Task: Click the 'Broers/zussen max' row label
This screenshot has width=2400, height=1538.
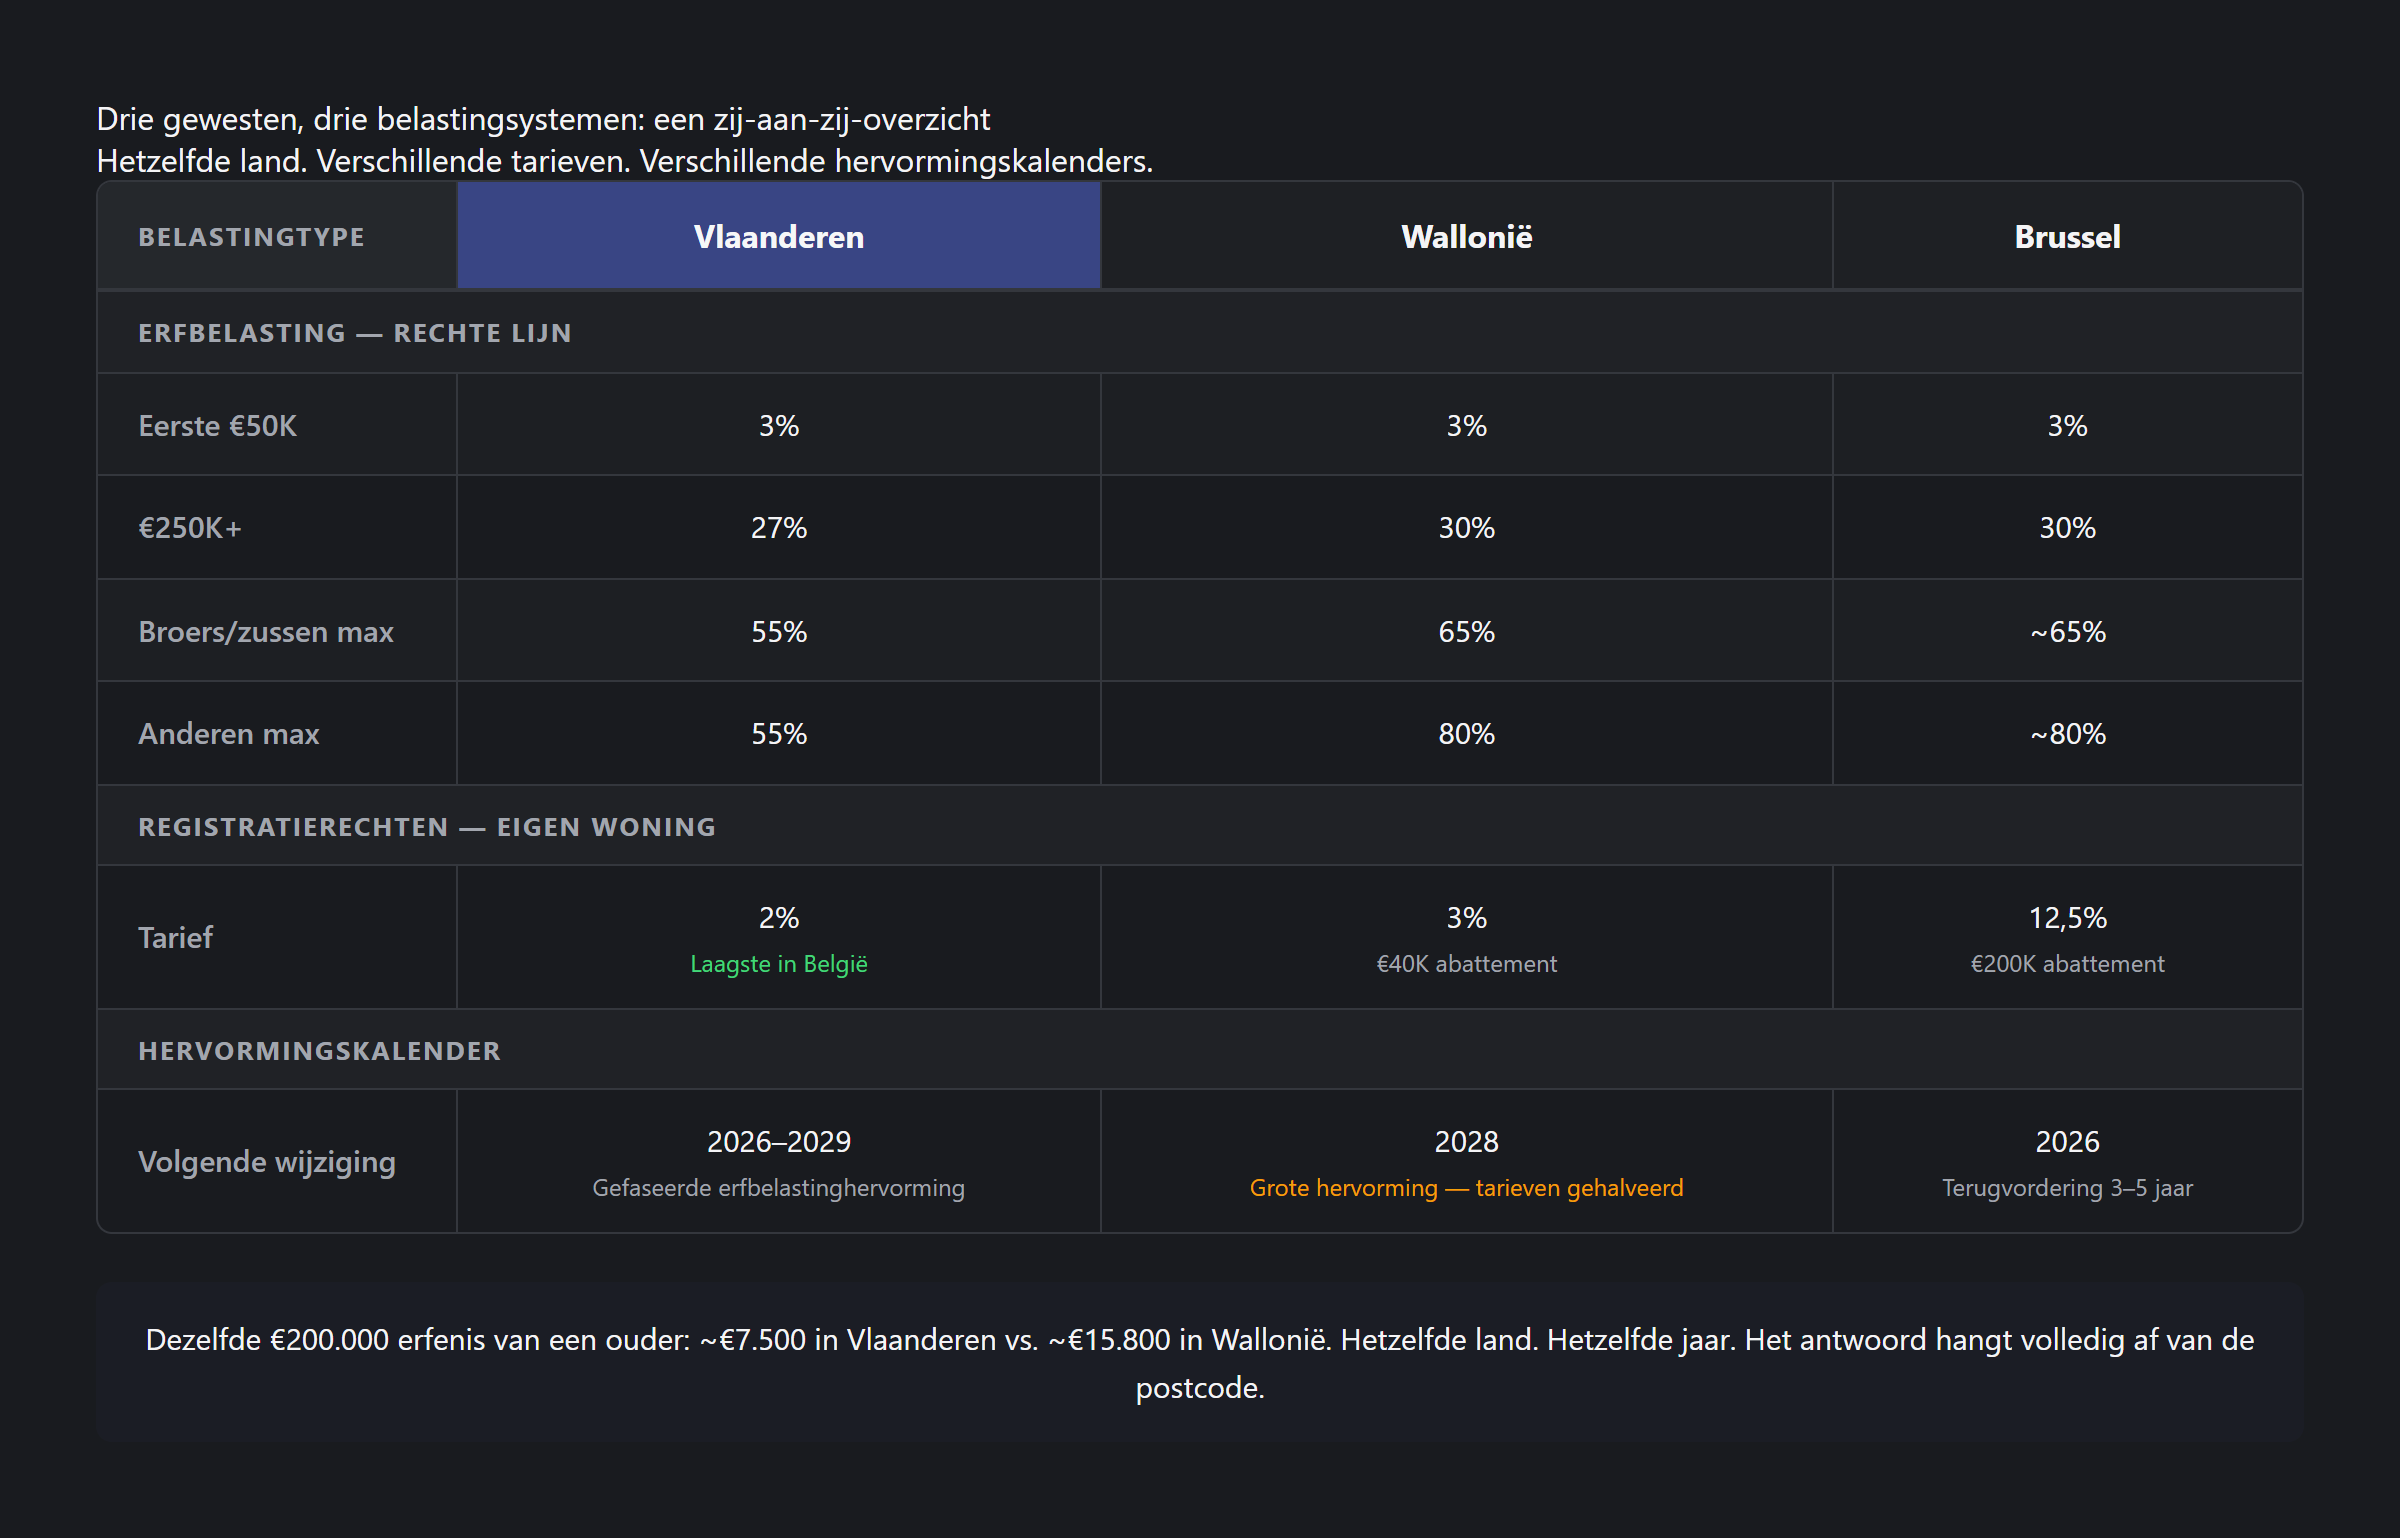Action: coord(265,632)
